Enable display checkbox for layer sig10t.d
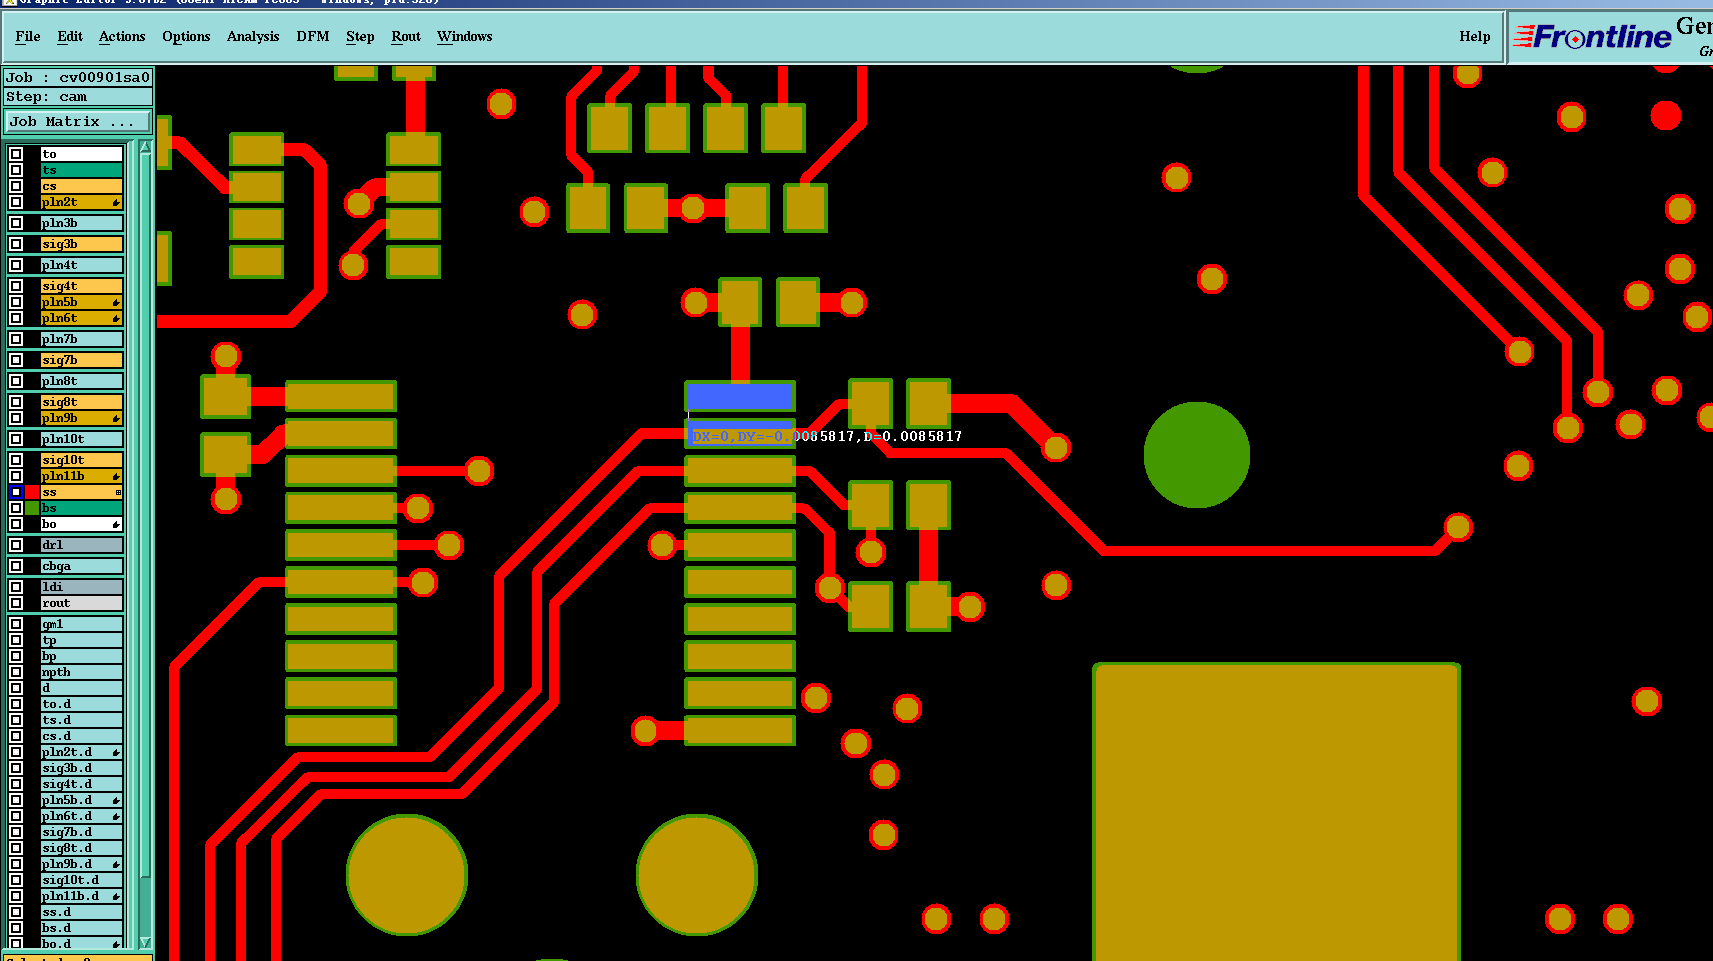This screenshot has width=1713, height=961. tap(16, 880)
